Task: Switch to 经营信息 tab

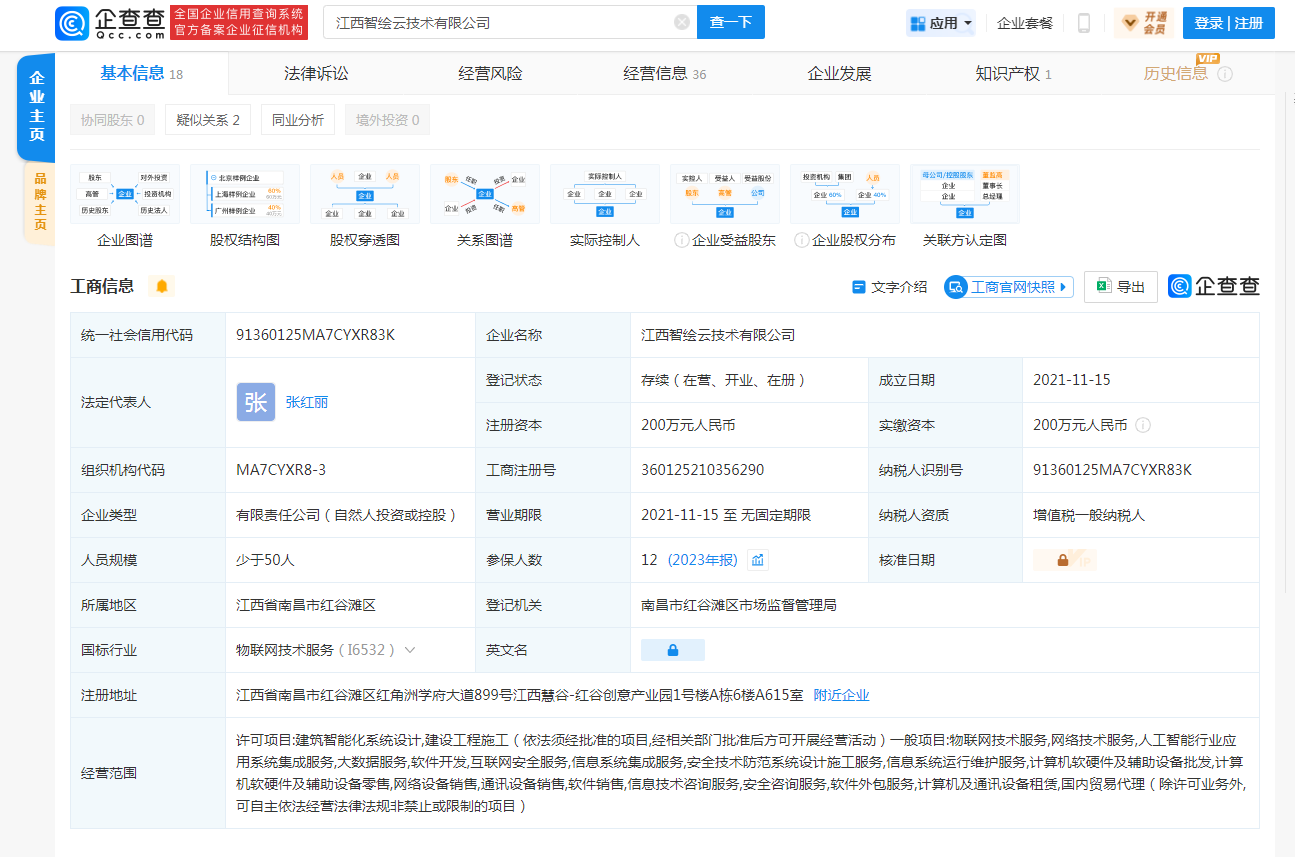Action: (664, 73)
